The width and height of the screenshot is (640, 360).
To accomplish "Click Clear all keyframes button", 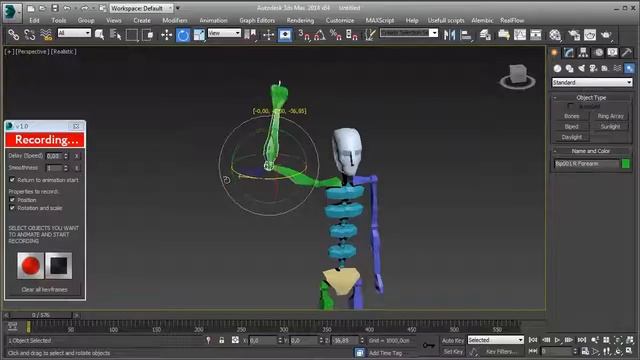I will [44, 289].
